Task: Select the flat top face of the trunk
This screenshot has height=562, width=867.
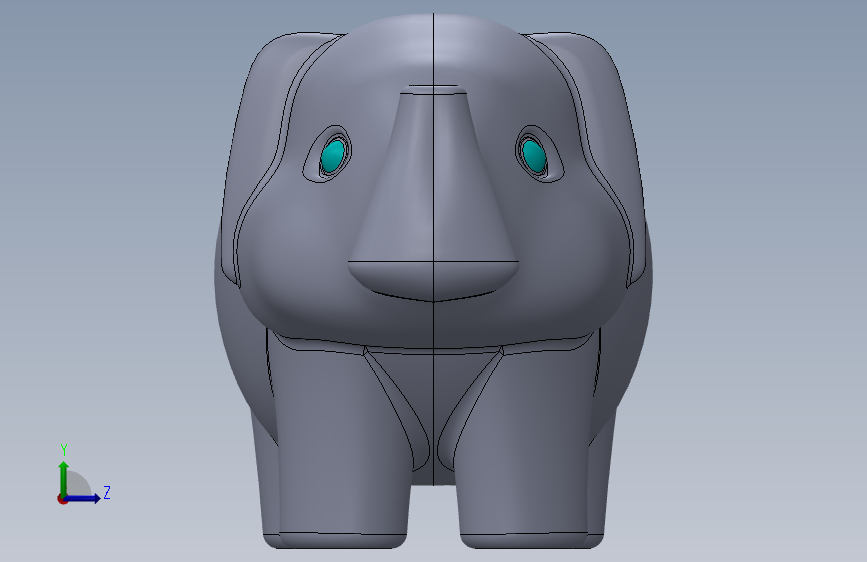Action: tap(433, 89)
